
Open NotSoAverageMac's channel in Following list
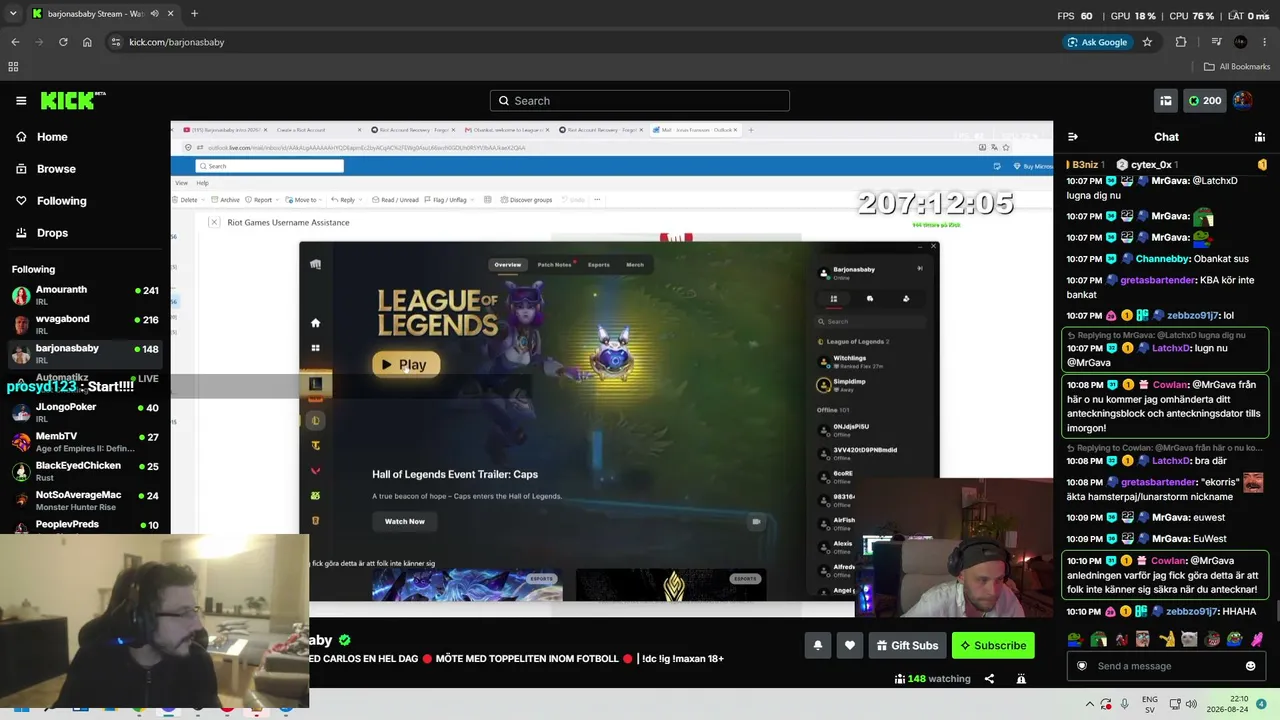click(x=85, y=500)
